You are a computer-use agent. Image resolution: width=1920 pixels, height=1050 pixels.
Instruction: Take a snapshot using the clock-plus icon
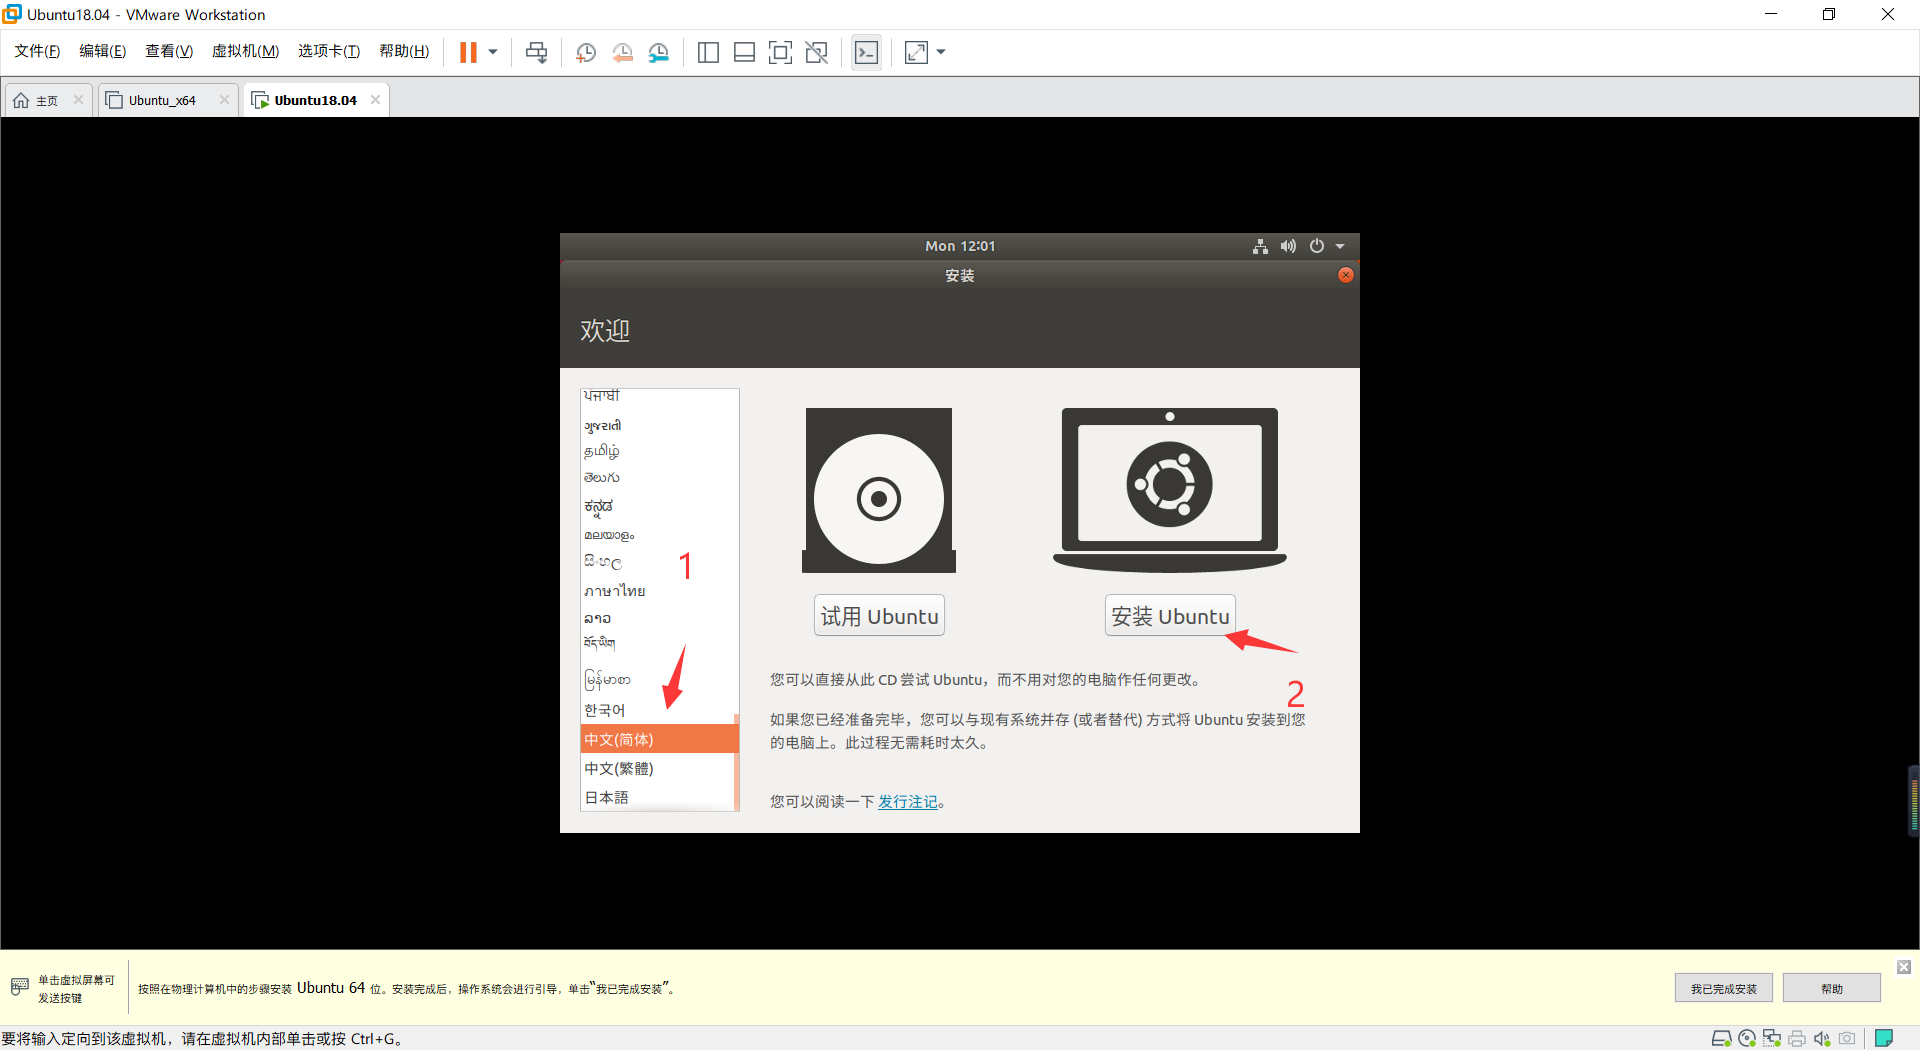pos(586,52)
